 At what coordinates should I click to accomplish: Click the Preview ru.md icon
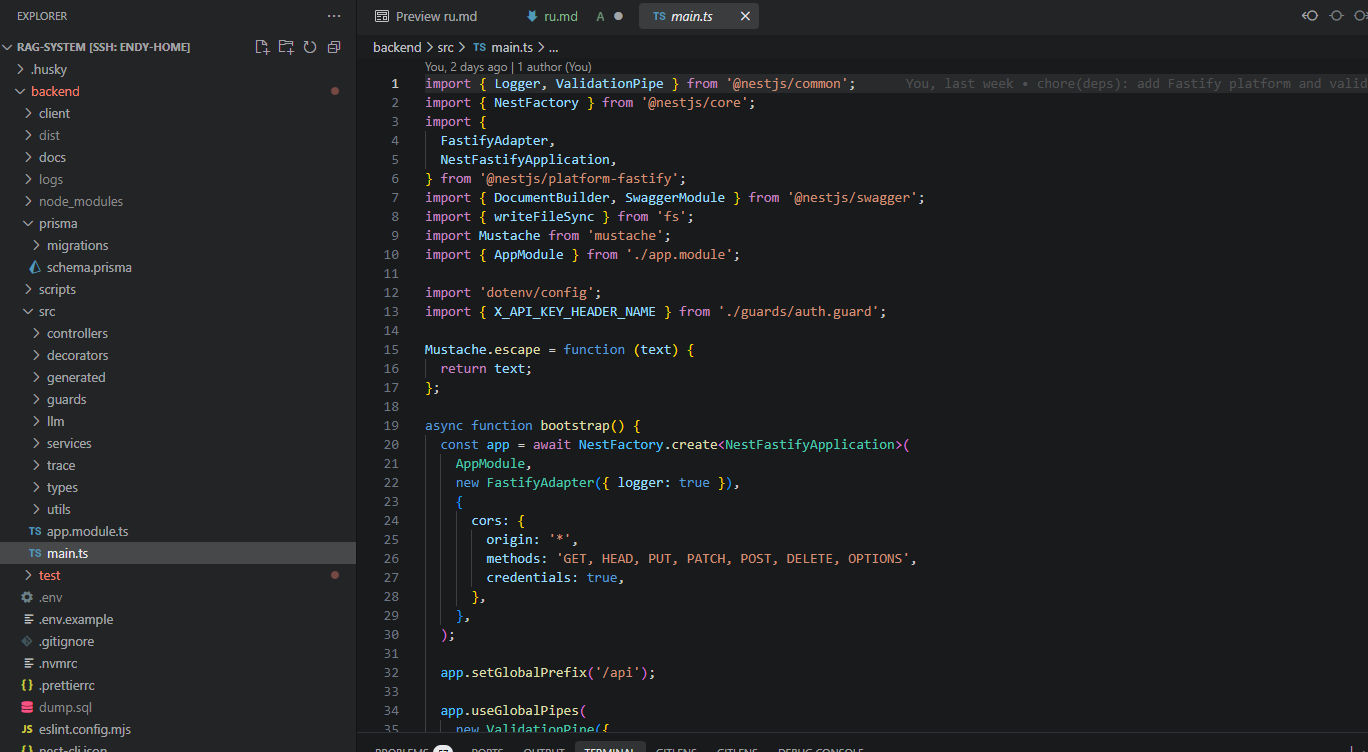[x=381, y=16]
